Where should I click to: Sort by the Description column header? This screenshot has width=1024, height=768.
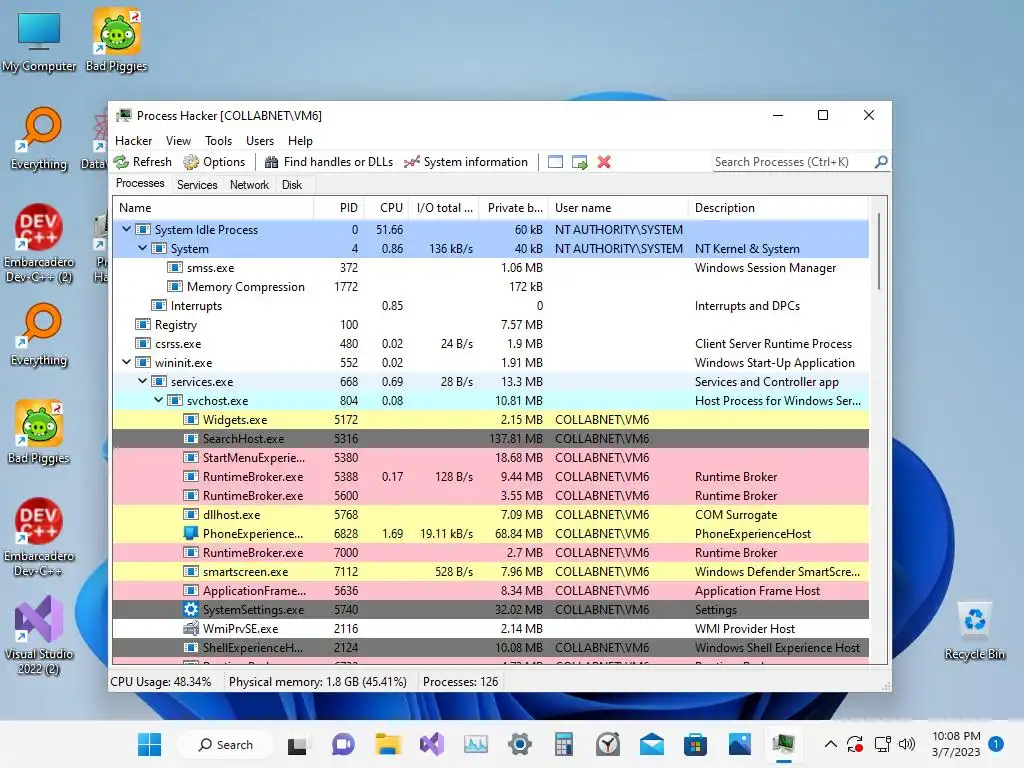pyautogui.click(x=778, y=208)
